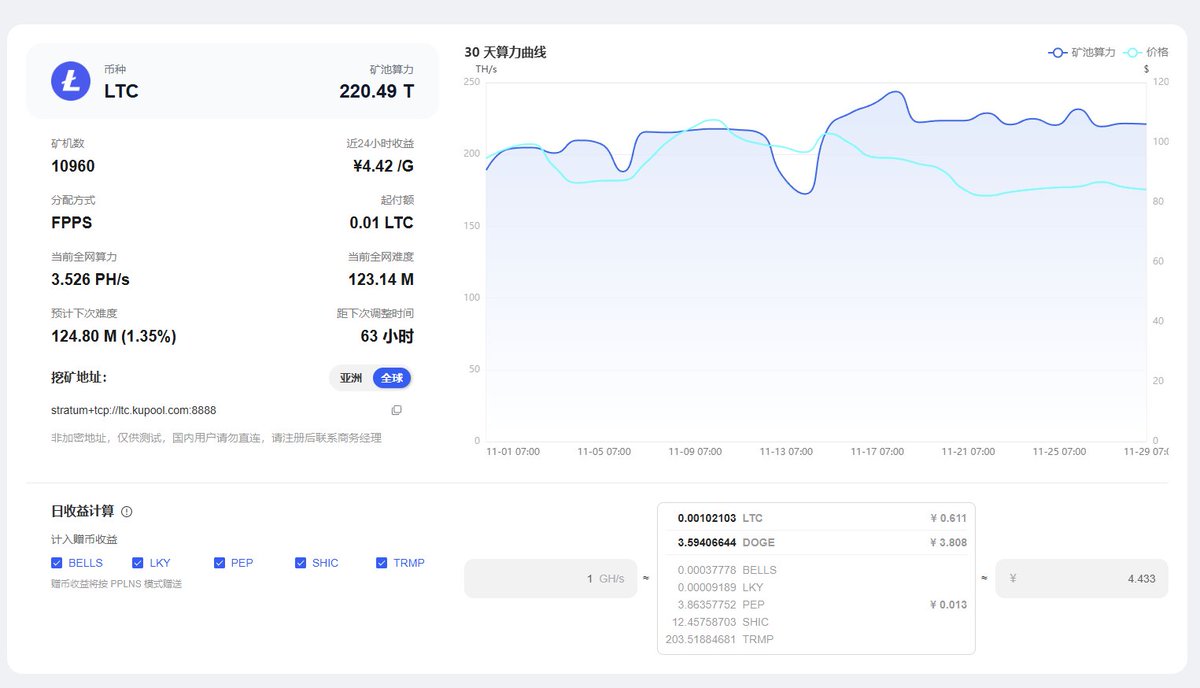Click the Litecoin LTC coin logo
Screen dimensions: 1200x688
71,81
